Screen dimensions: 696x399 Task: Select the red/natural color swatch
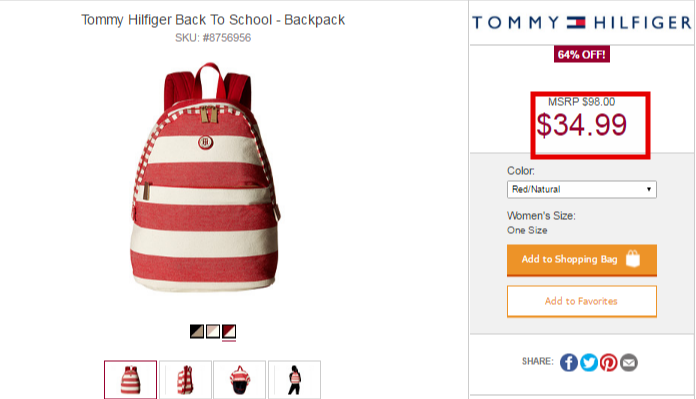[229, 331]
